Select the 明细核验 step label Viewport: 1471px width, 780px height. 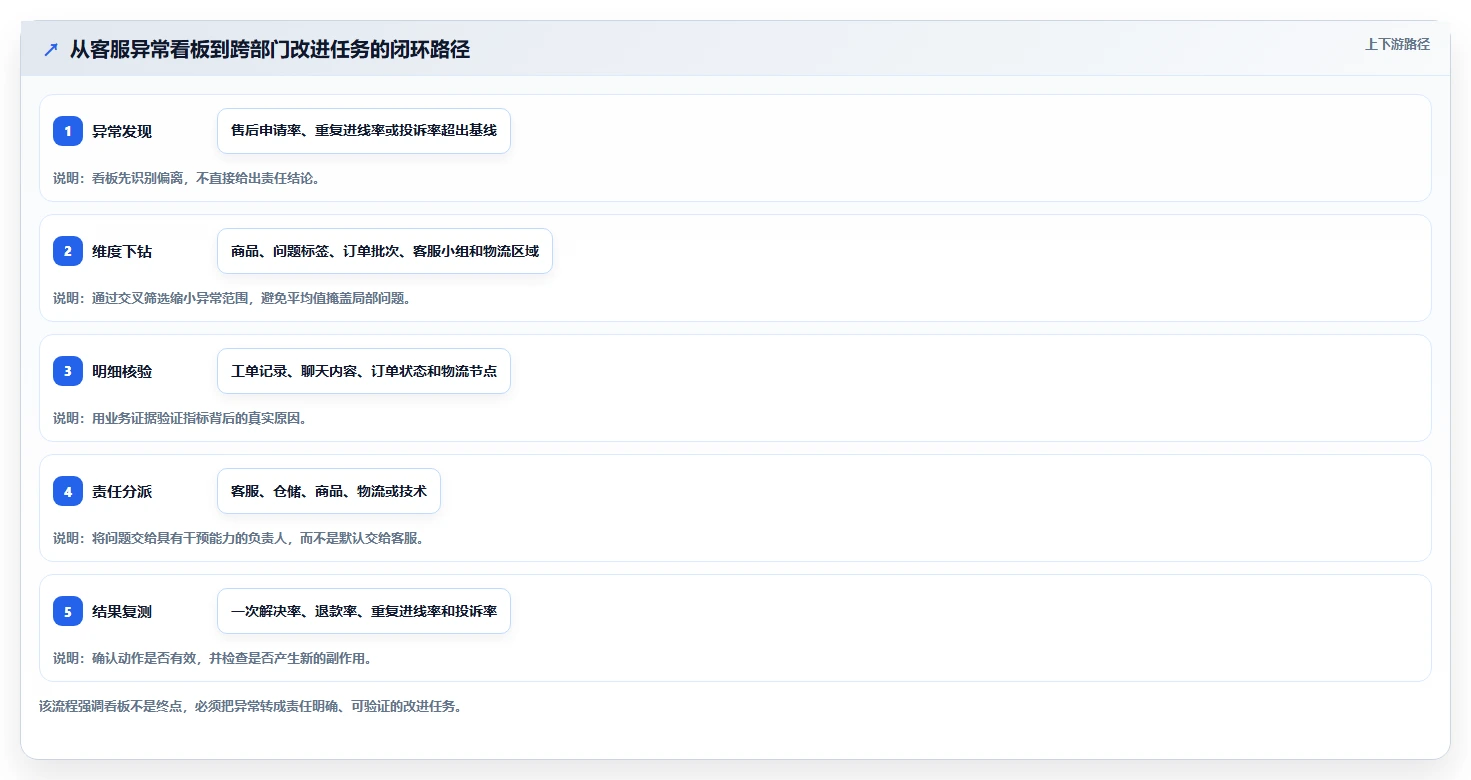pyautogui.click(x=122, y=371)
